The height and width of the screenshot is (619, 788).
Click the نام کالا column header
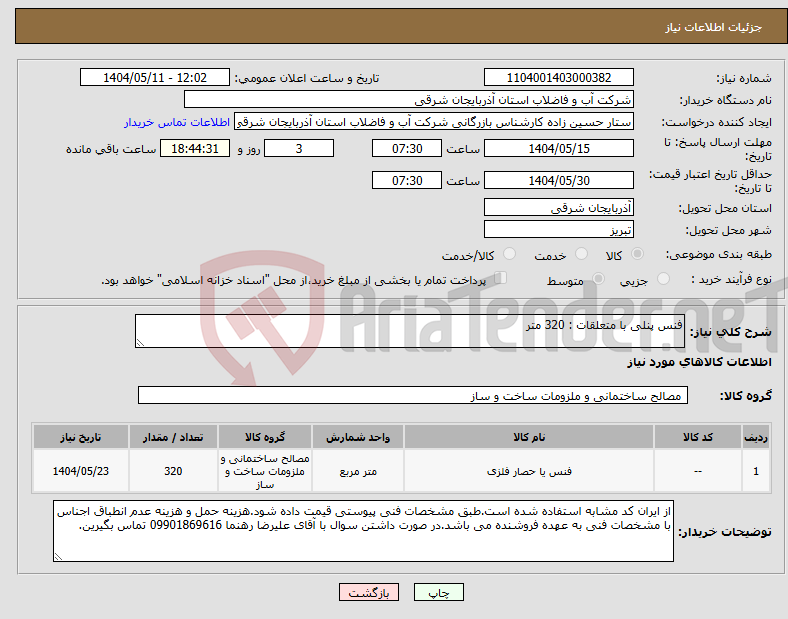(x=529, y=437)
